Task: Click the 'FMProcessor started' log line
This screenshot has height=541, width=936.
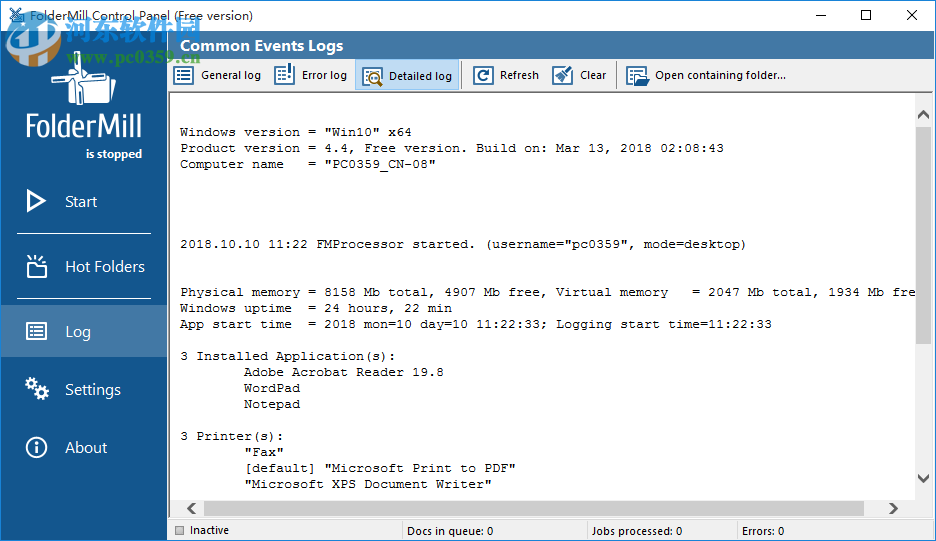Action: point(463,244)
